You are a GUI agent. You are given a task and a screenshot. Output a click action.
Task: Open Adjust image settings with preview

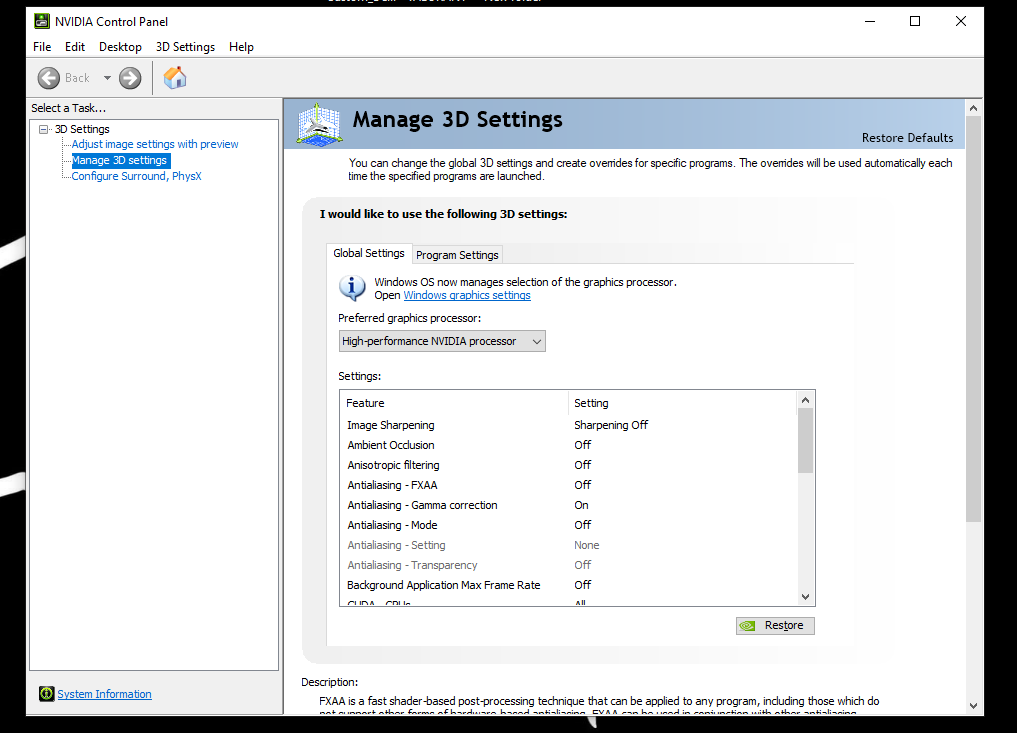(155, 144)
